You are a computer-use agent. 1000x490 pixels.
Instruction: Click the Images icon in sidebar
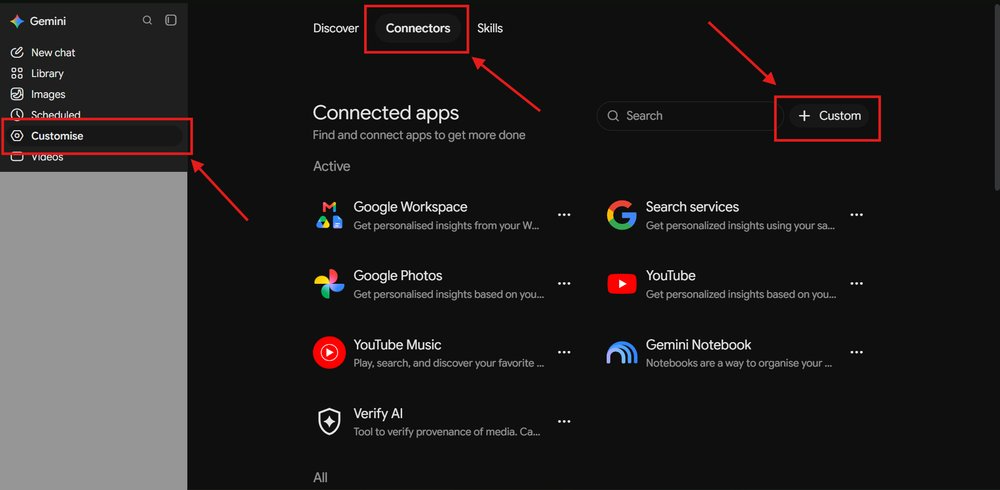(x=17, y=94)
